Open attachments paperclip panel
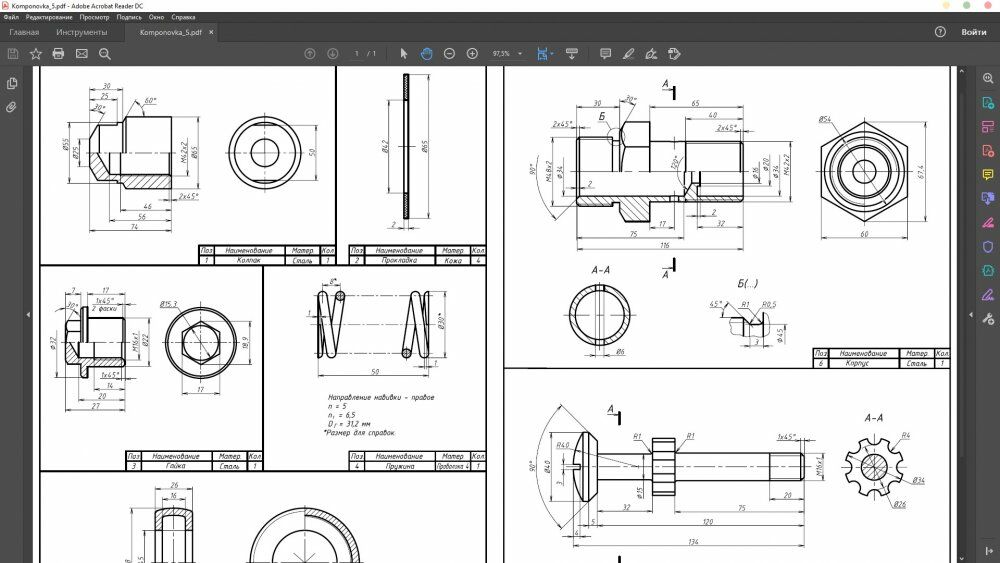This screenshot has height=563, width=1000. (11, 107)
